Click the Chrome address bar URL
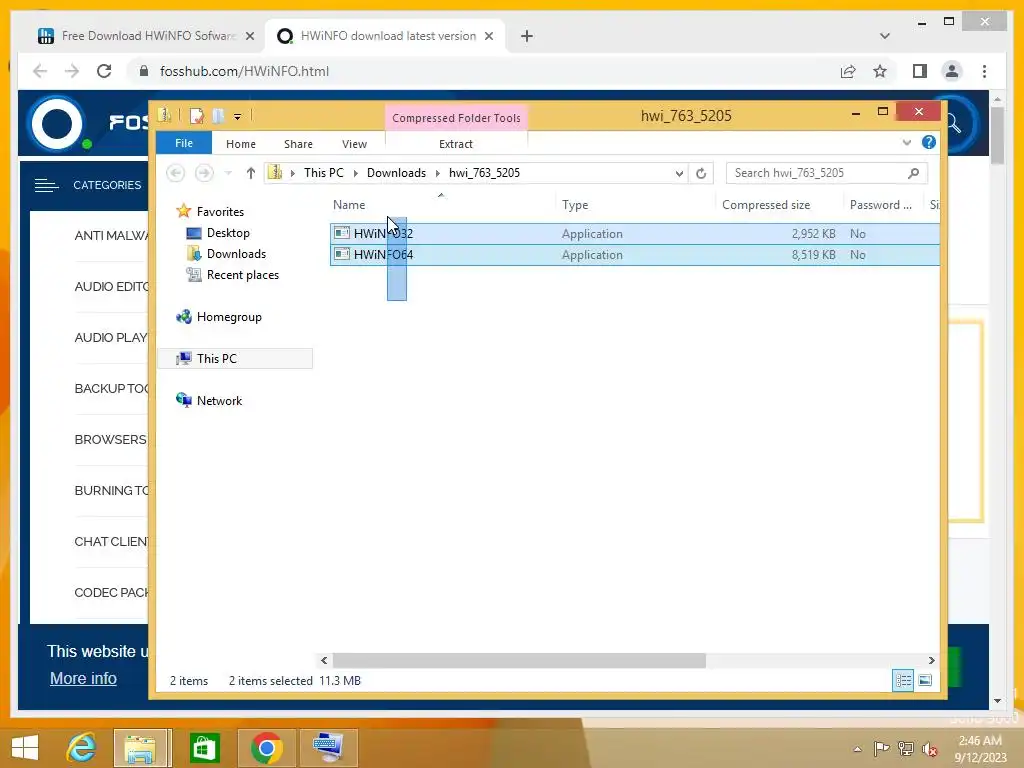1024x768 pixels. [244, 71]
